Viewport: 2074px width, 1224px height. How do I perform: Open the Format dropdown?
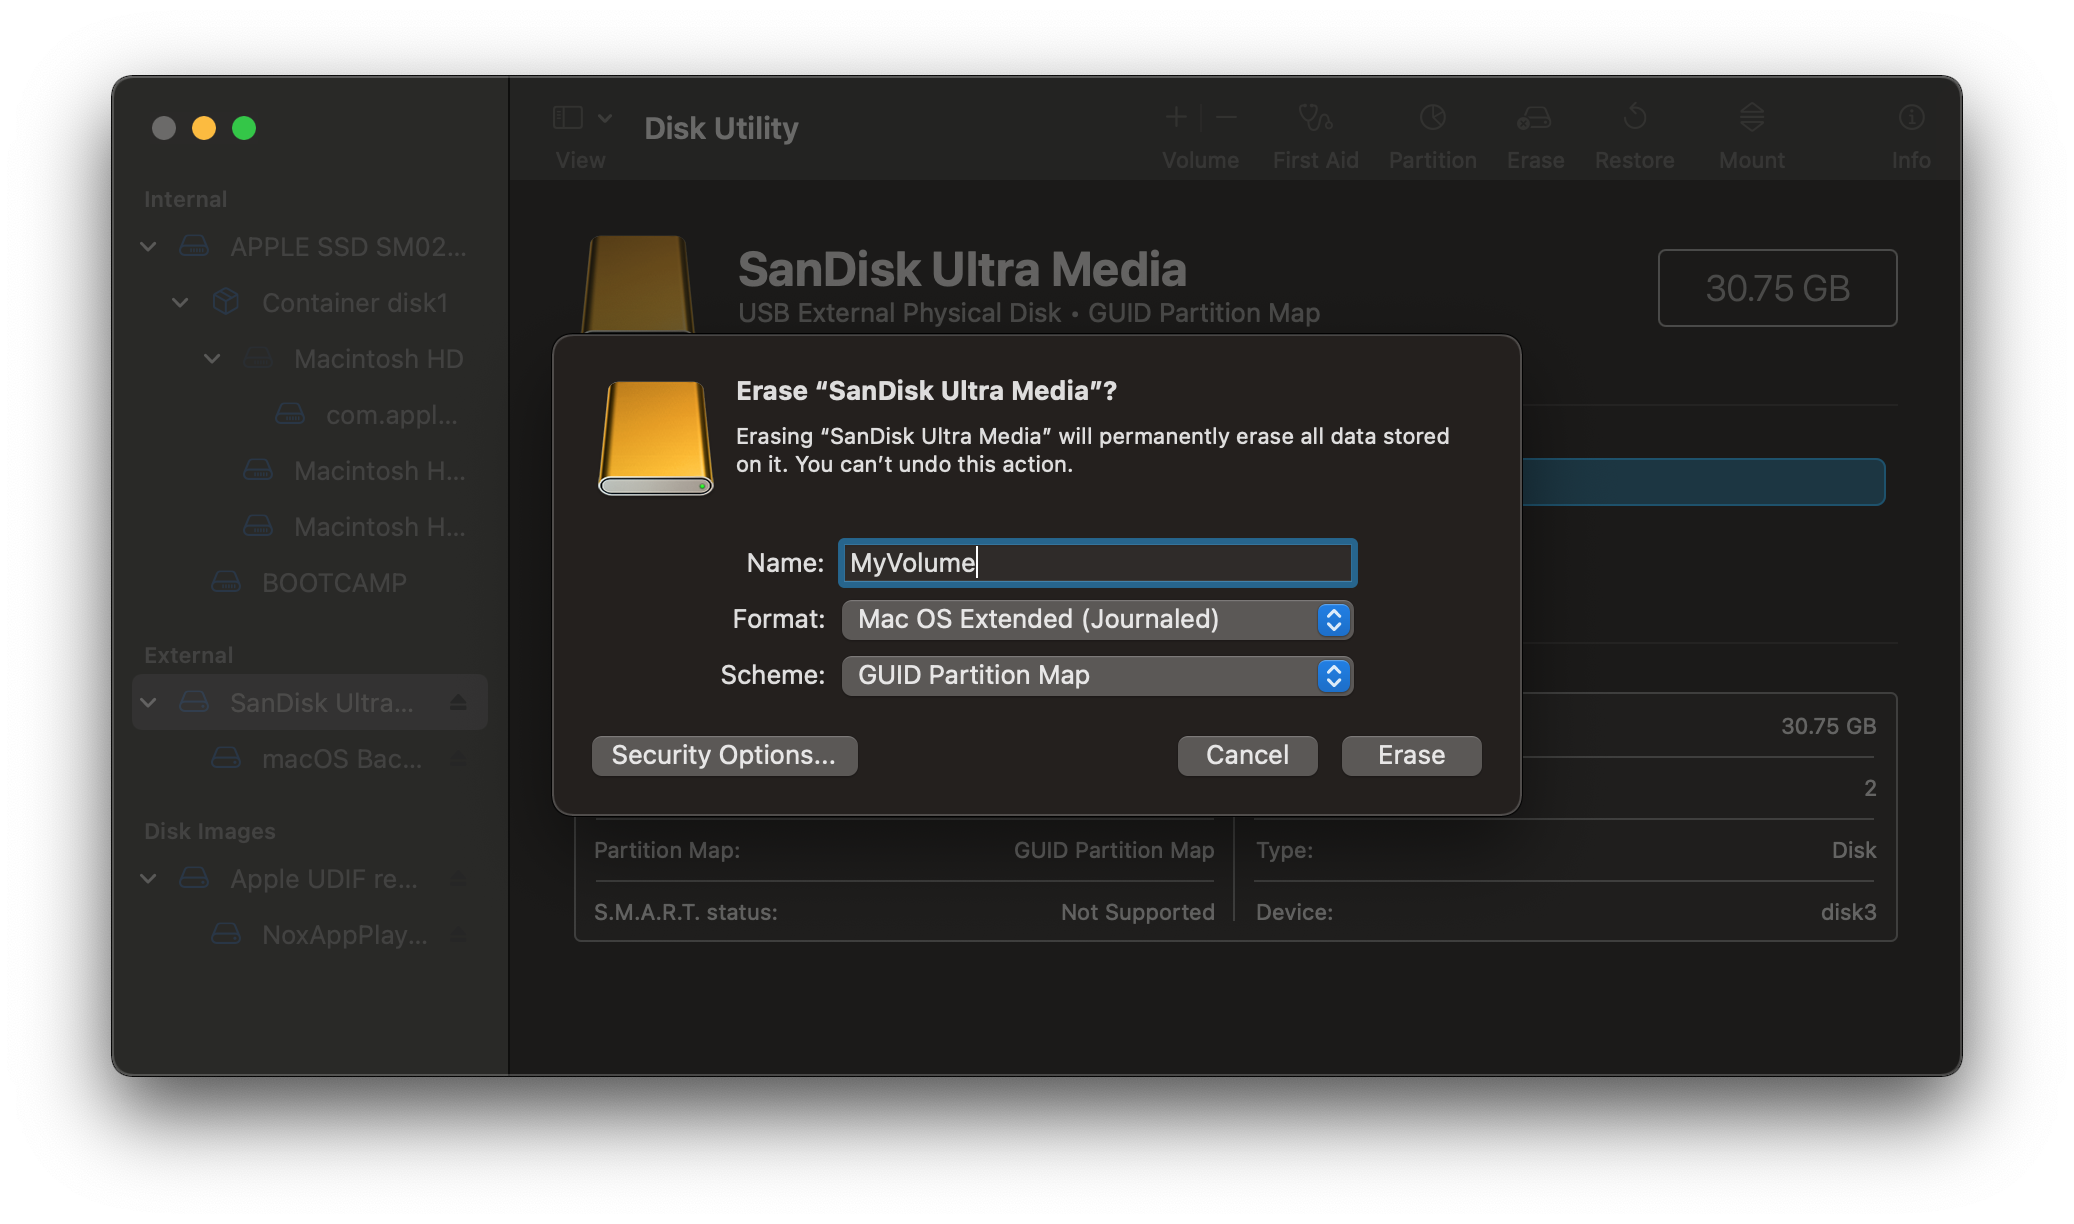click(1097, 619)
